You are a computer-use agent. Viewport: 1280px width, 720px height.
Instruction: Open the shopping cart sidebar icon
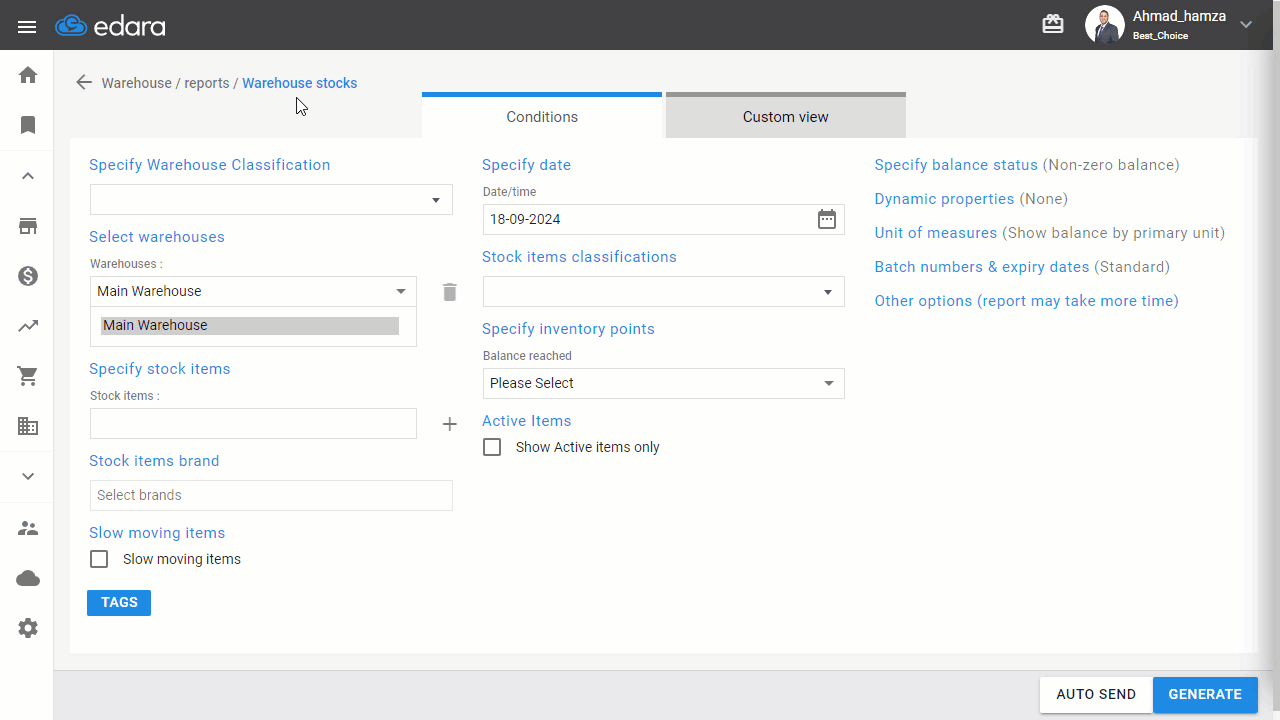click(x=28, y=376)
